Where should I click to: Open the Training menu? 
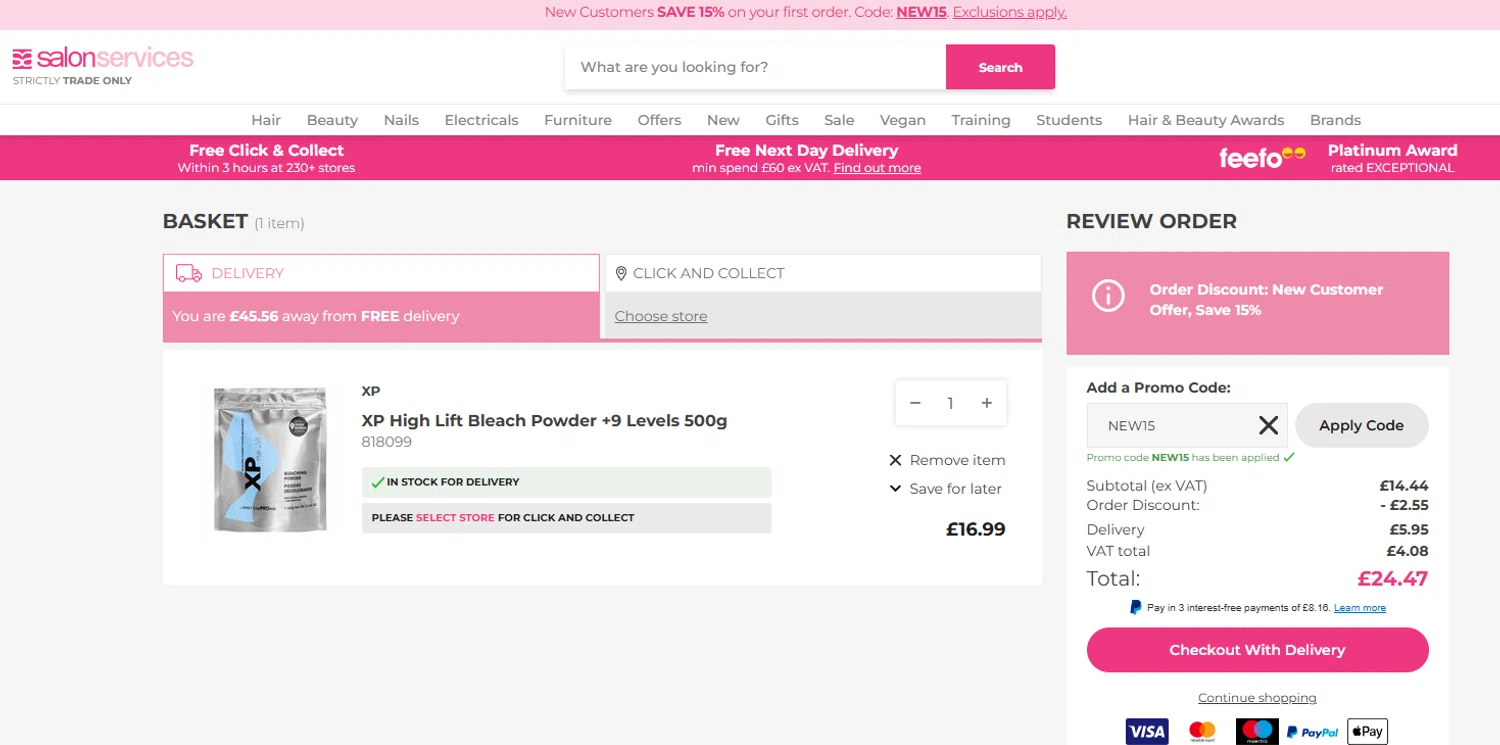981,120
